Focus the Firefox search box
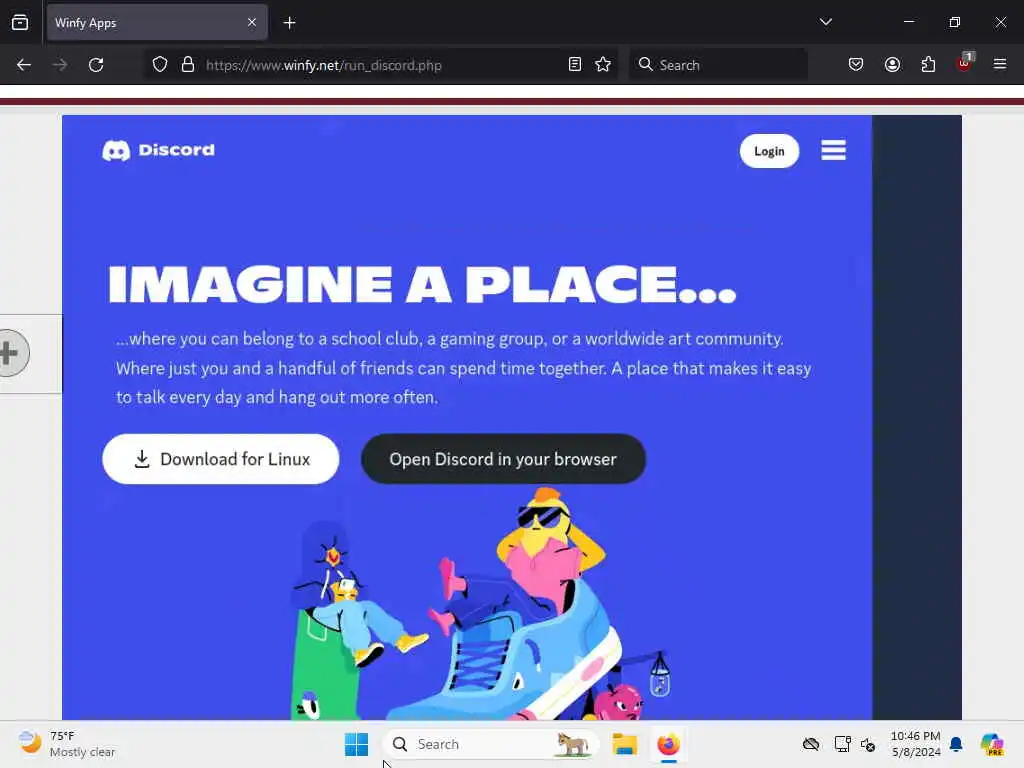This screenshot has height=768, width=1024. click(x=718, y=65)
